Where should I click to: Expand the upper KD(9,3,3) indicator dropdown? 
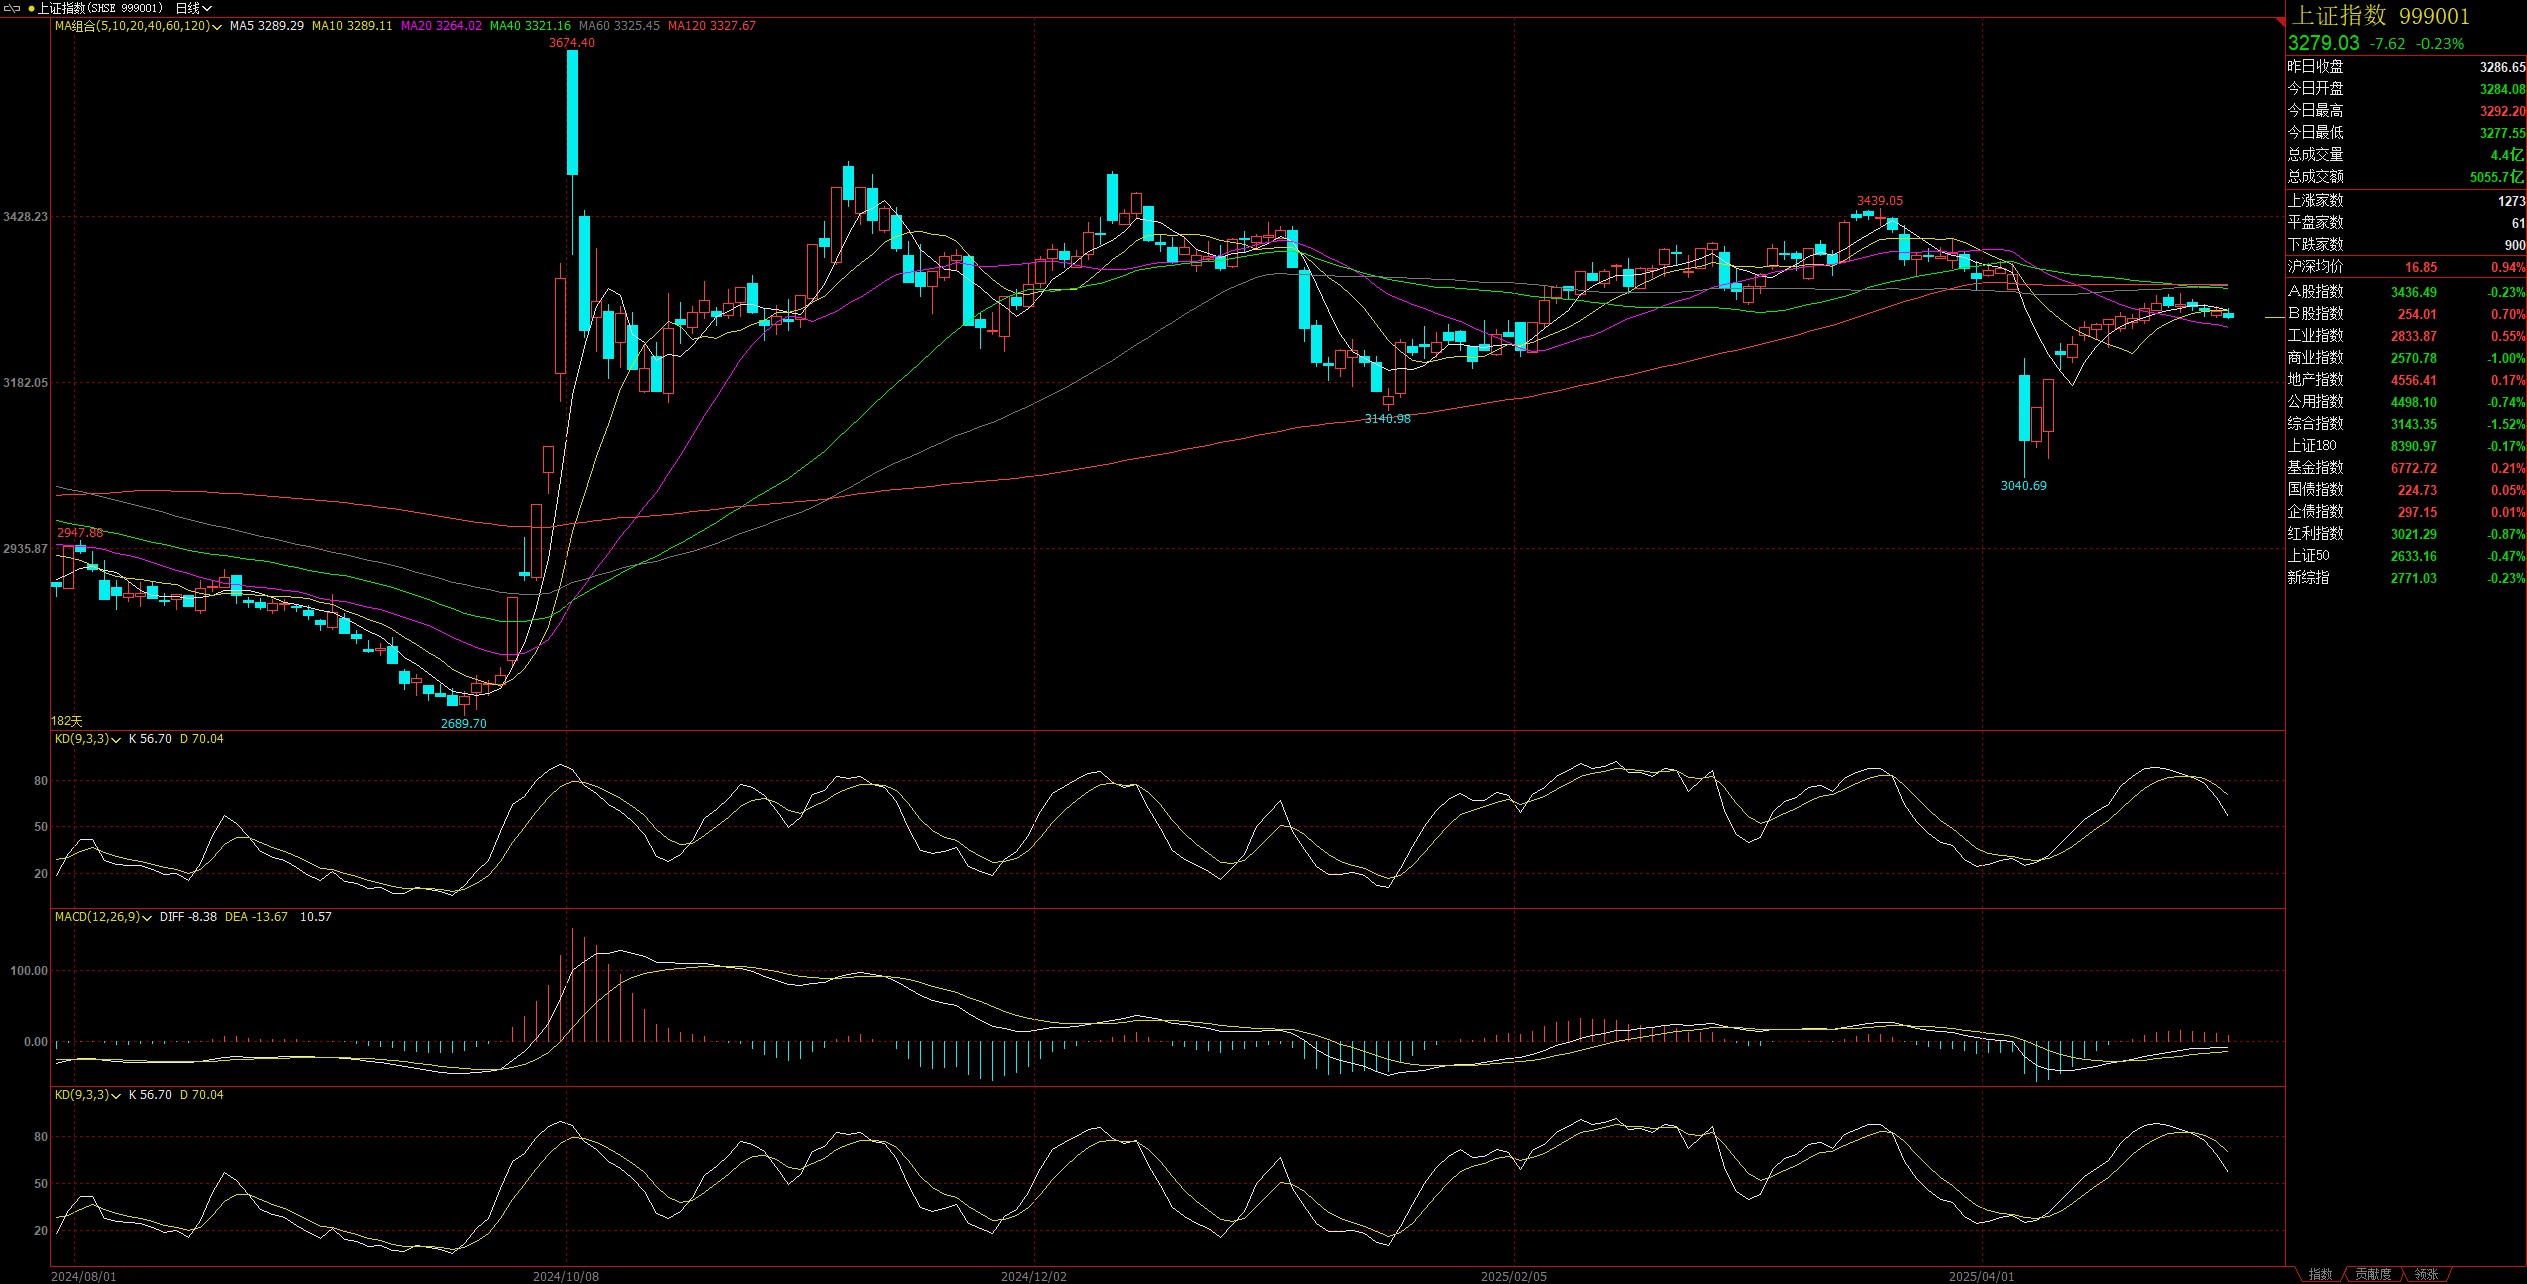116,740
